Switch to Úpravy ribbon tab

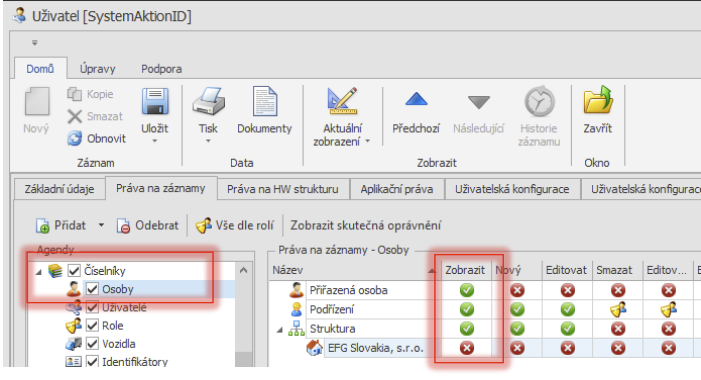97,69
